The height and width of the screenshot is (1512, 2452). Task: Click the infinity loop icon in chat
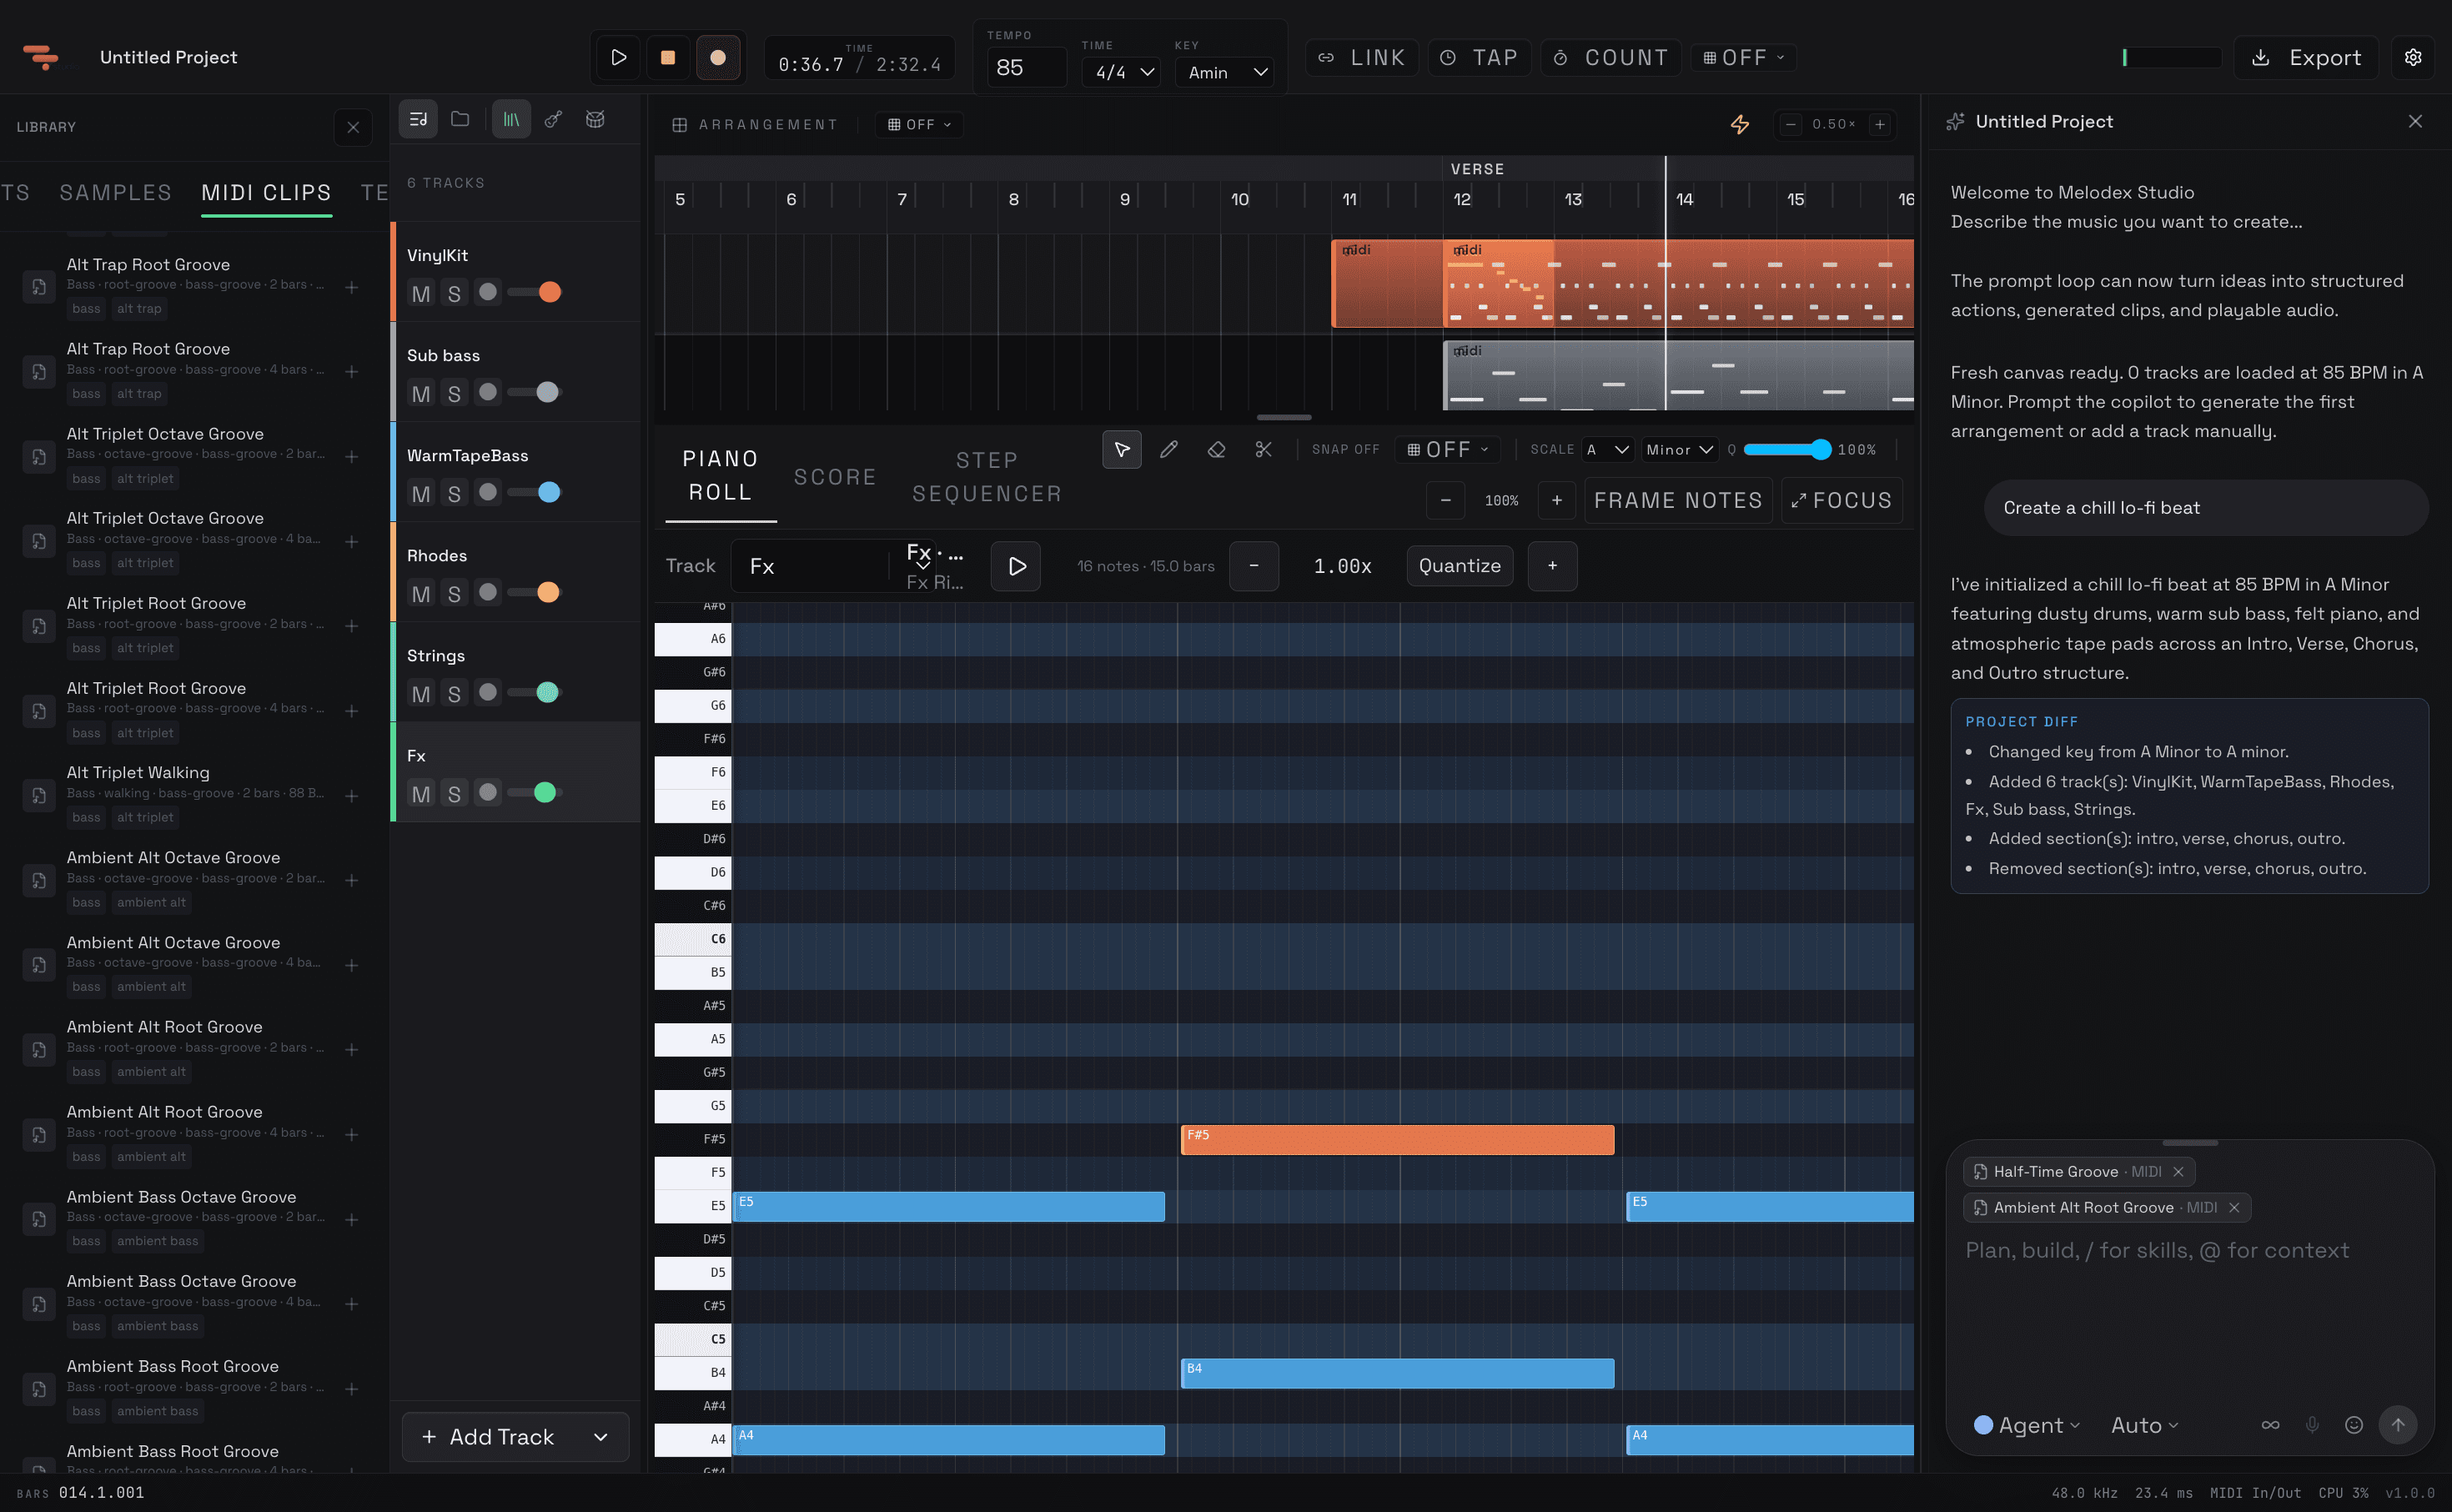point(2271,1424)
